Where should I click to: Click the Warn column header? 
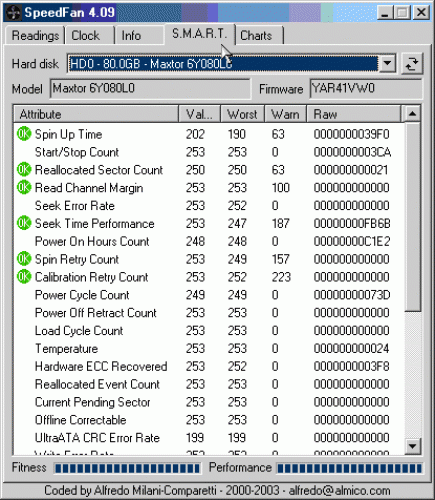(285, 114)
